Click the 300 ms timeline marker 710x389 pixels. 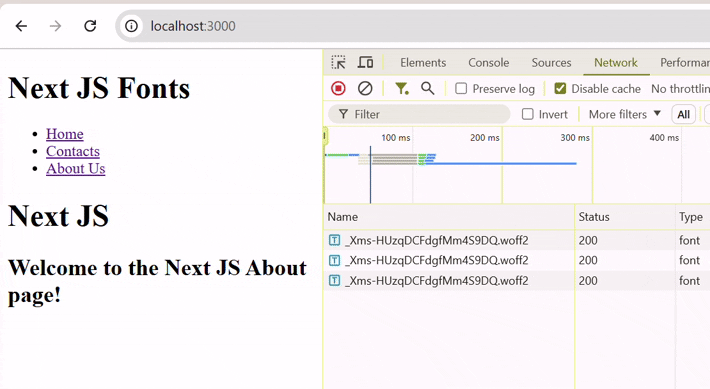click(575, 138)
